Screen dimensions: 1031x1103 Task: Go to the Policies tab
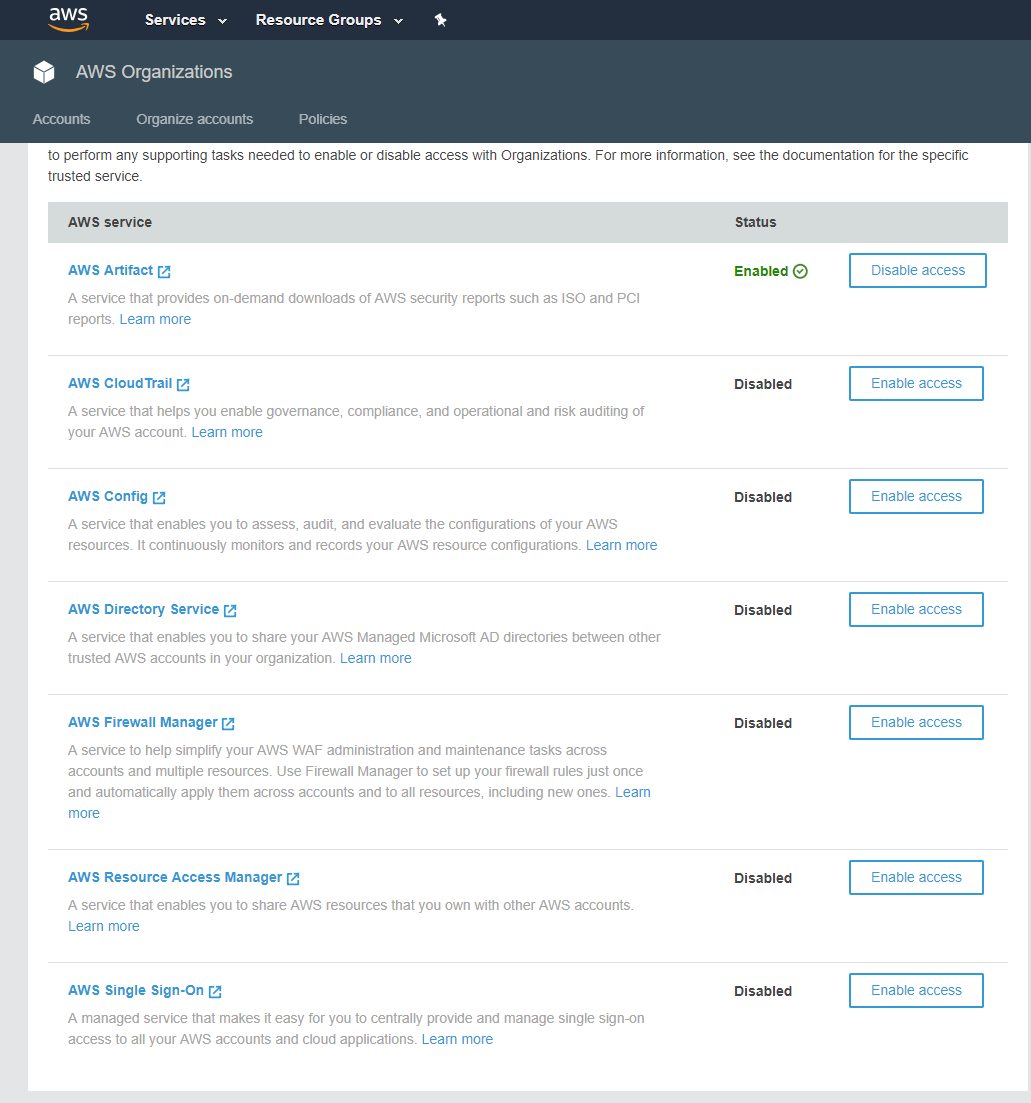click(x=323, y=119)
